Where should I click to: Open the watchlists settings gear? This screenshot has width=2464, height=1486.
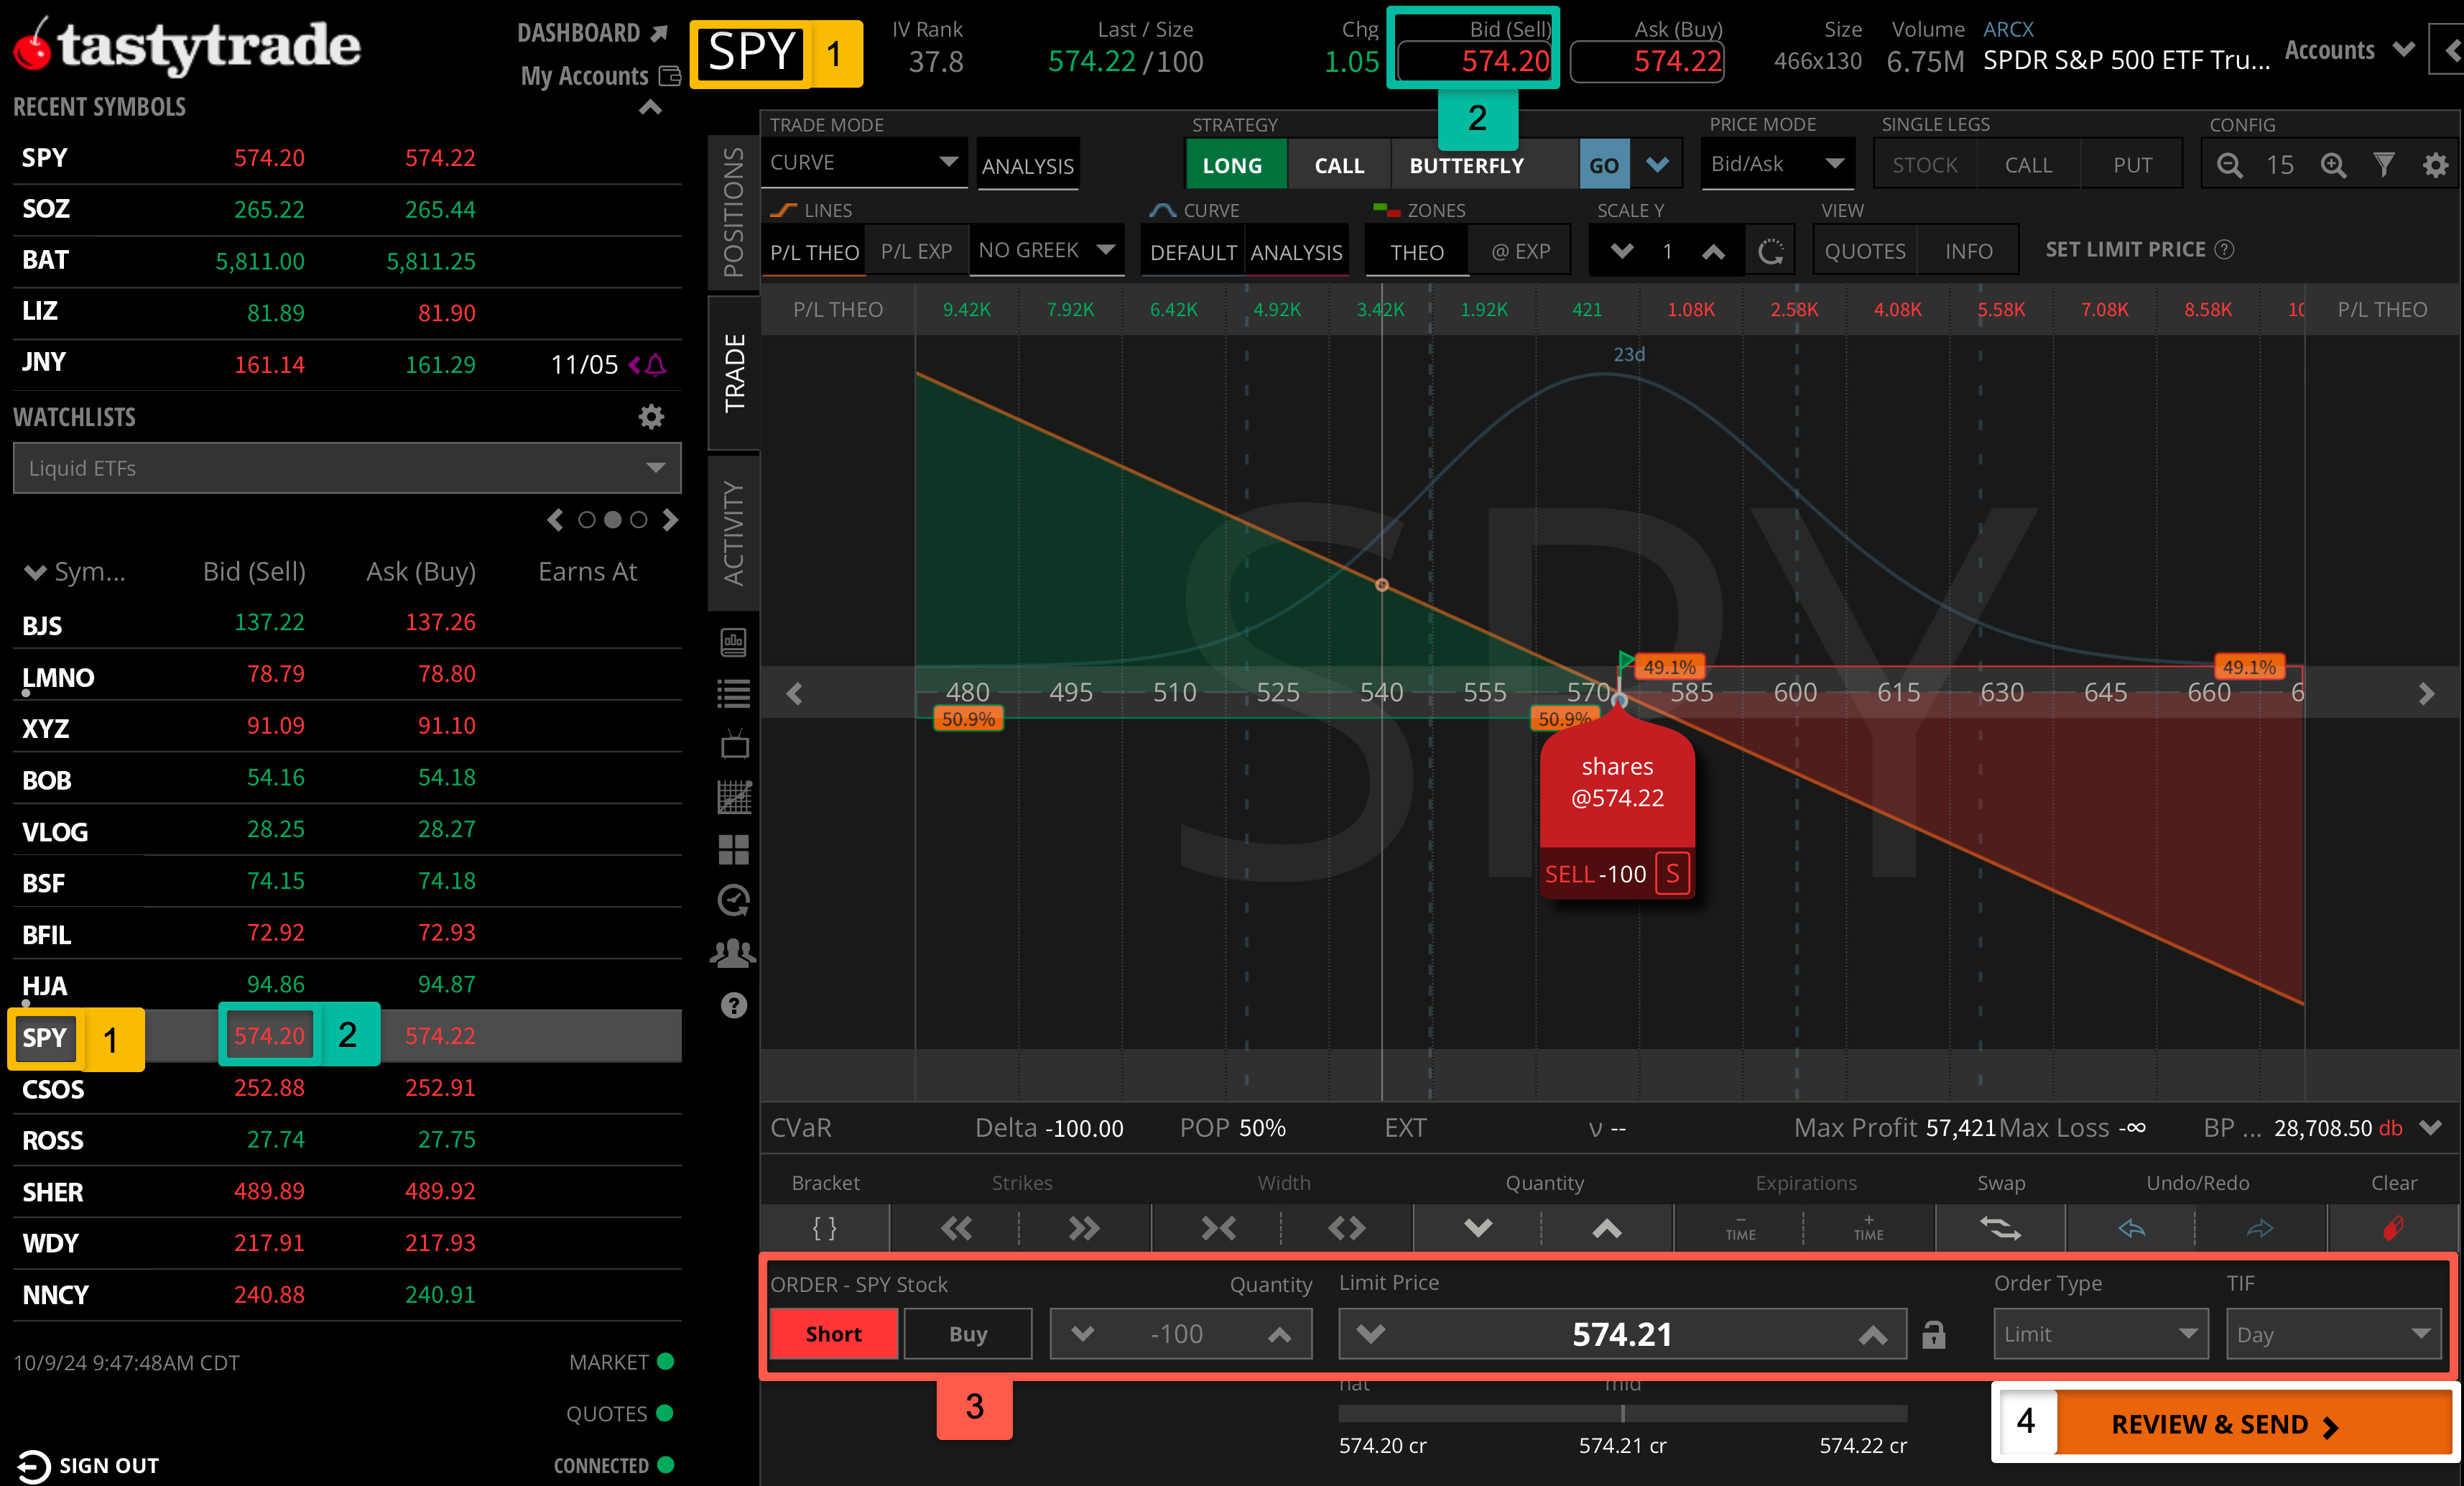(651, 417)
